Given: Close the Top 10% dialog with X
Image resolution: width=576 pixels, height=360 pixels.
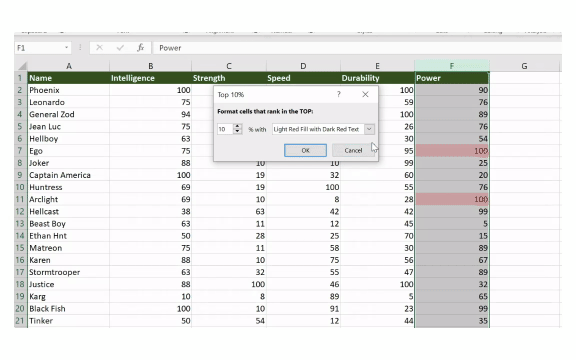Looking at the screenshot, I should click(365, 94).
